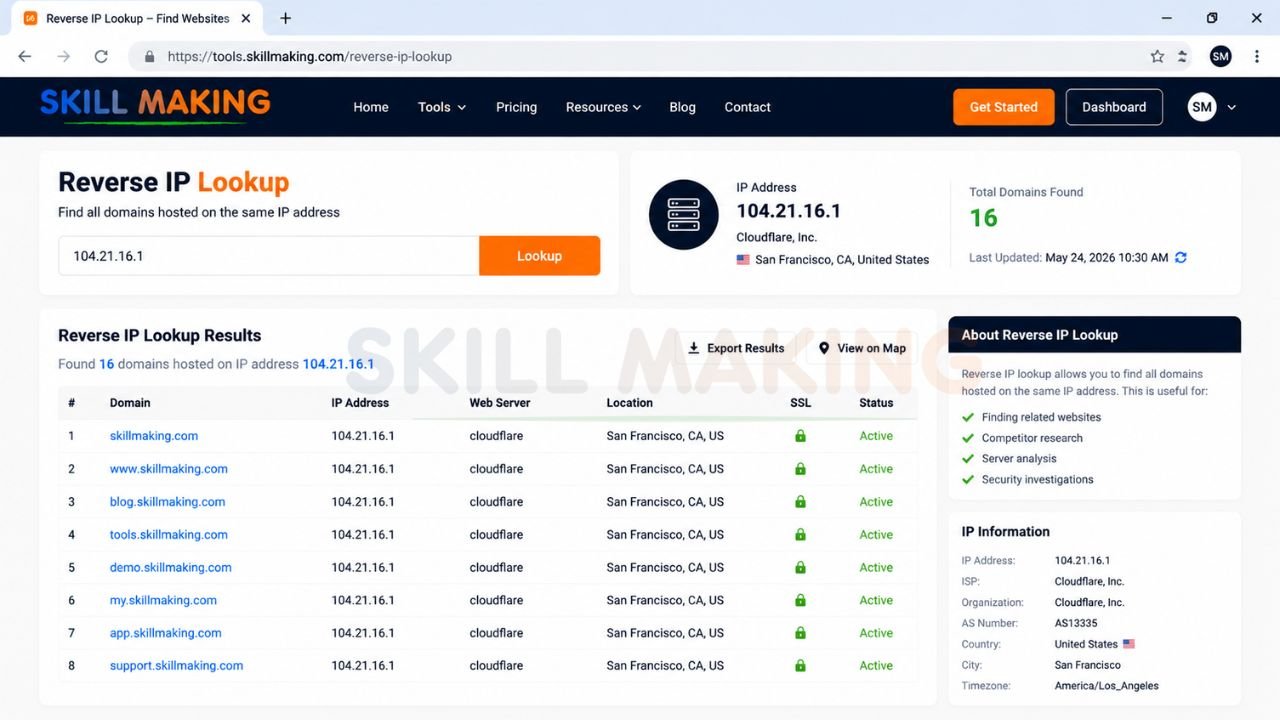Screen dimensions: 1280x720
Task: Open the account menu chevron
Action: click(1232, 107)
